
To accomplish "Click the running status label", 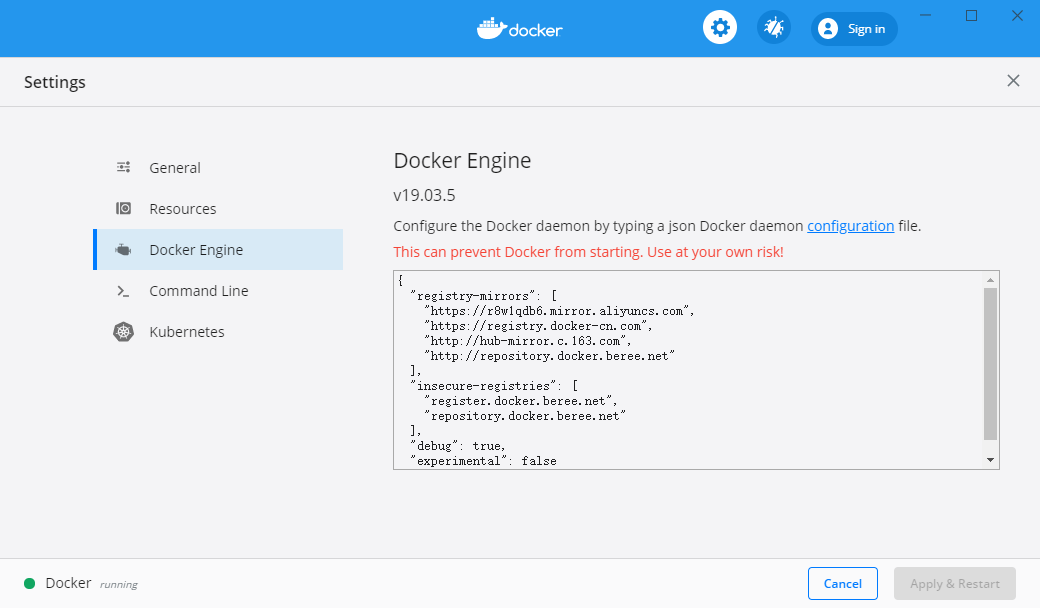I will tap(119, 585).
